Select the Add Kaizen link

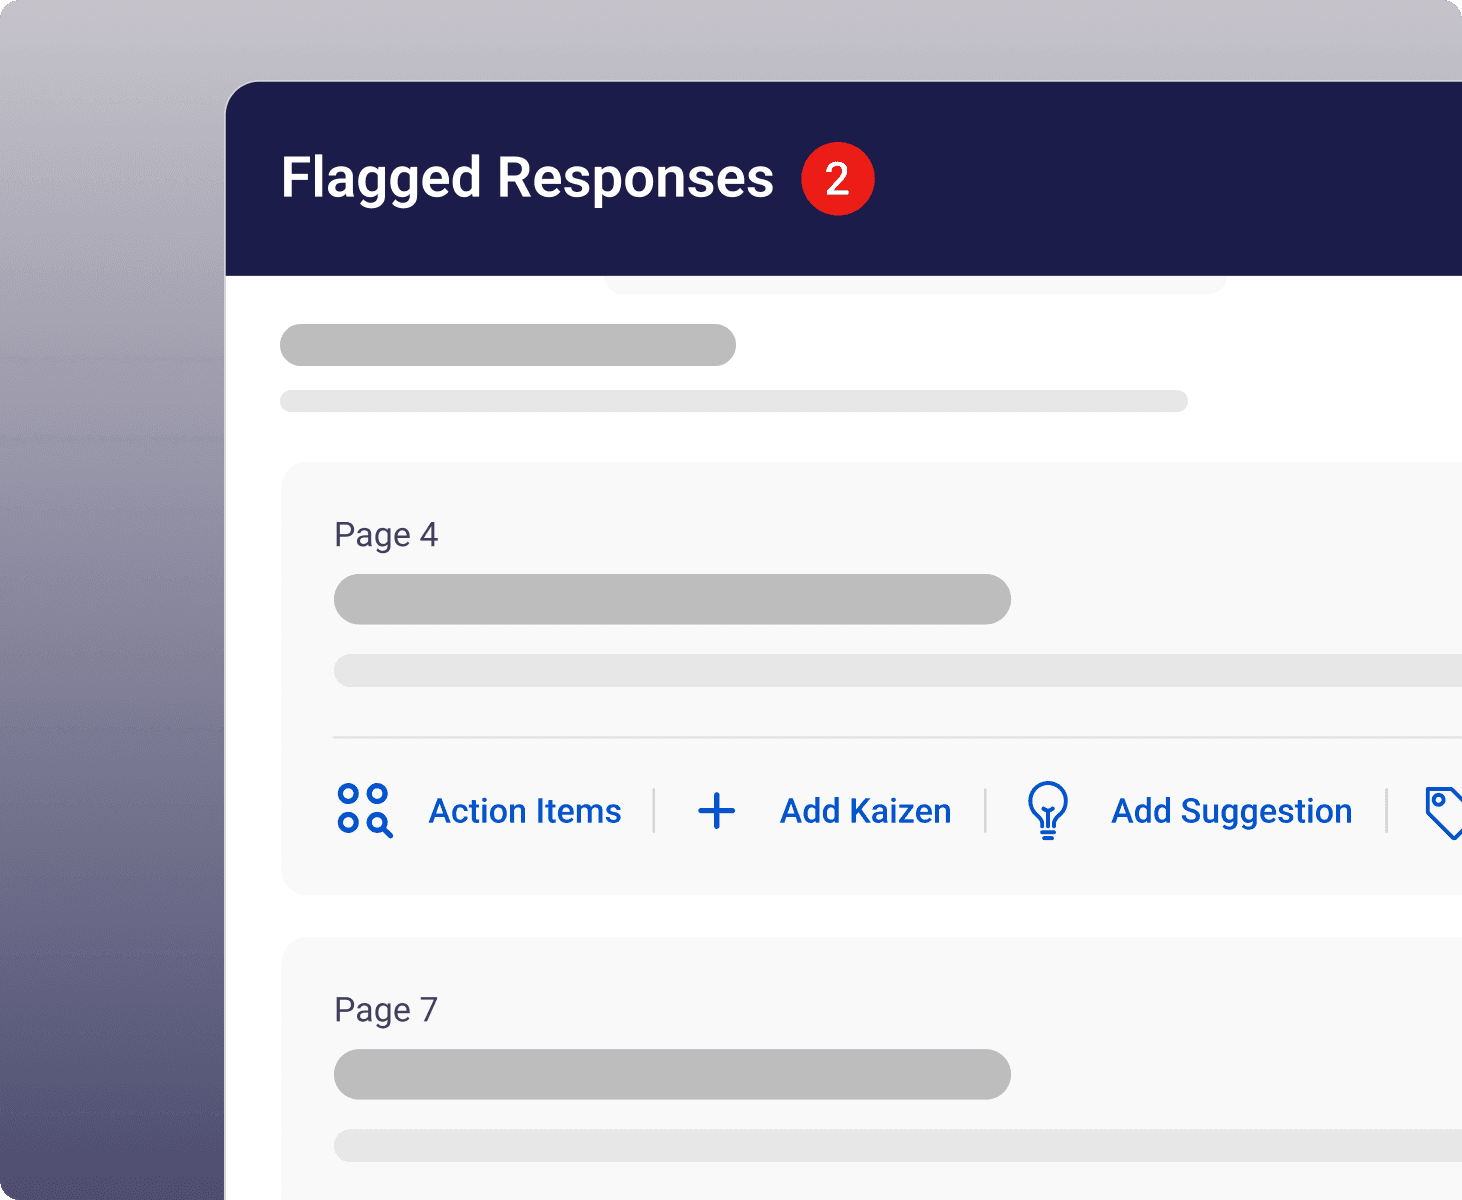click(865, 811)
